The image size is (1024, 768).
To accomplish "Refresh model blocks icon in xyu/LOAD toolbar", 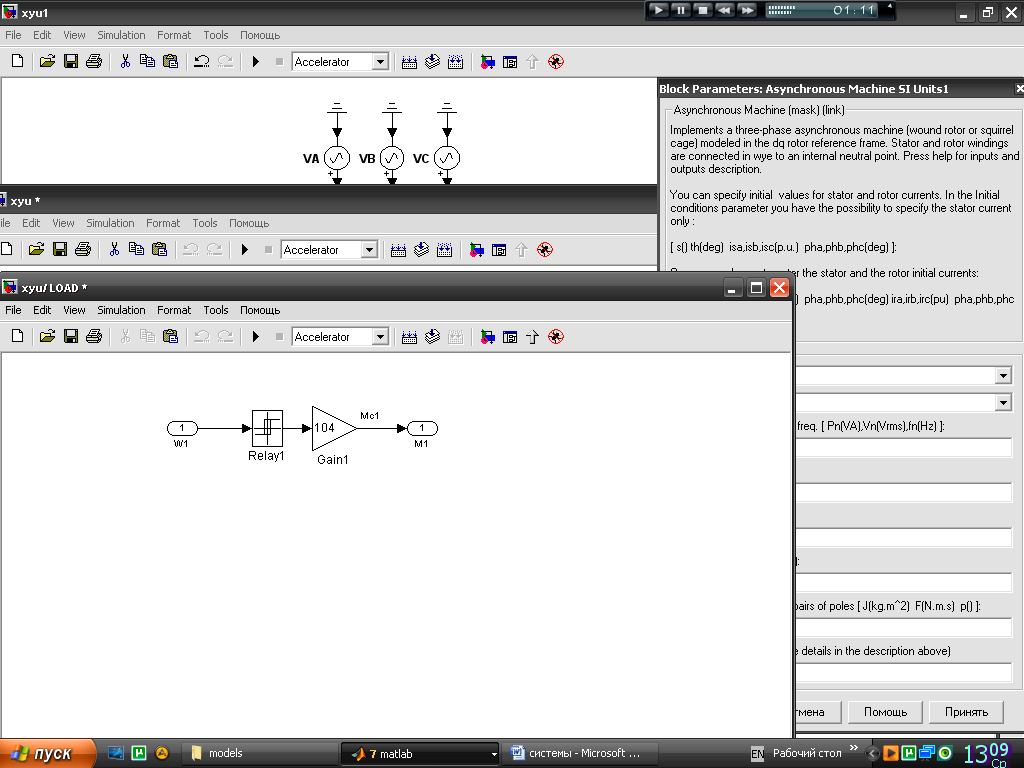I will click(x=432, y=336).
